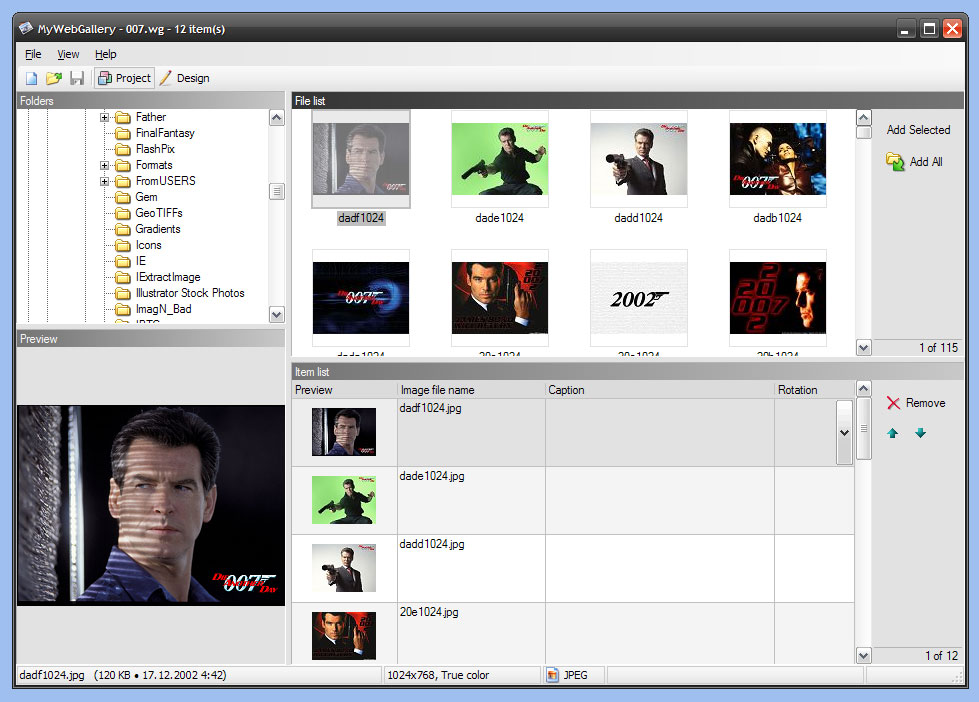Click the Add Selected button
Viewport: 979px width, 702px height.
tap(918, 130)
